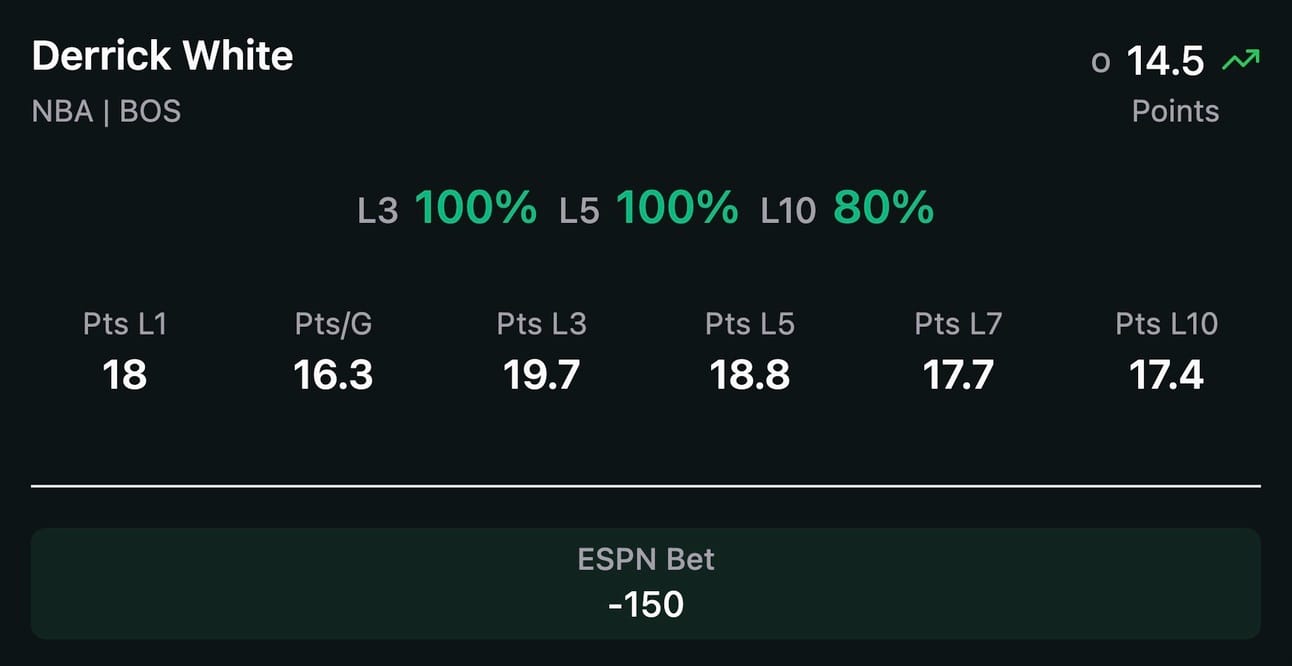Click the L3 100% hit rate

point(447,208)
